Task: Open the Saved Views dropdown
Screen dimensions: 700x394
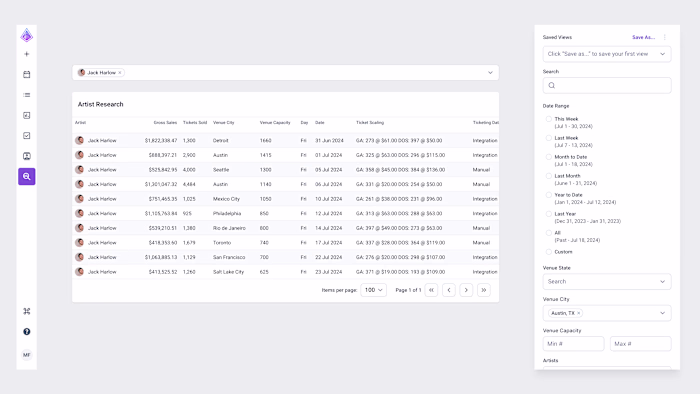Action: point(607,54)
